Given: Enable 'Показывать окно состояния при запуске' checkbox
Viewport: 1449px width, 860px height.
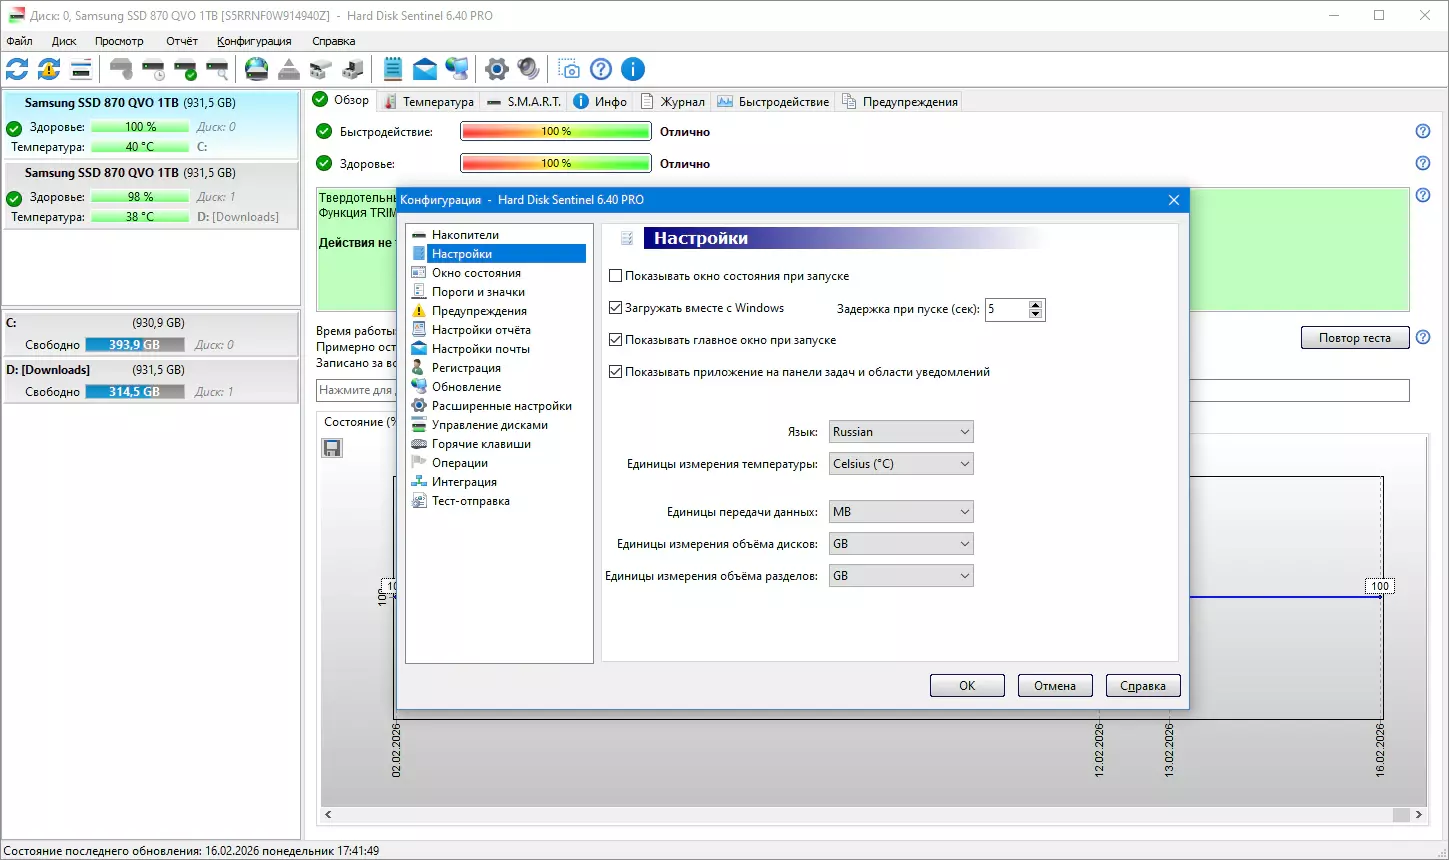Looking at the screenshot, I should coord(616,276).
